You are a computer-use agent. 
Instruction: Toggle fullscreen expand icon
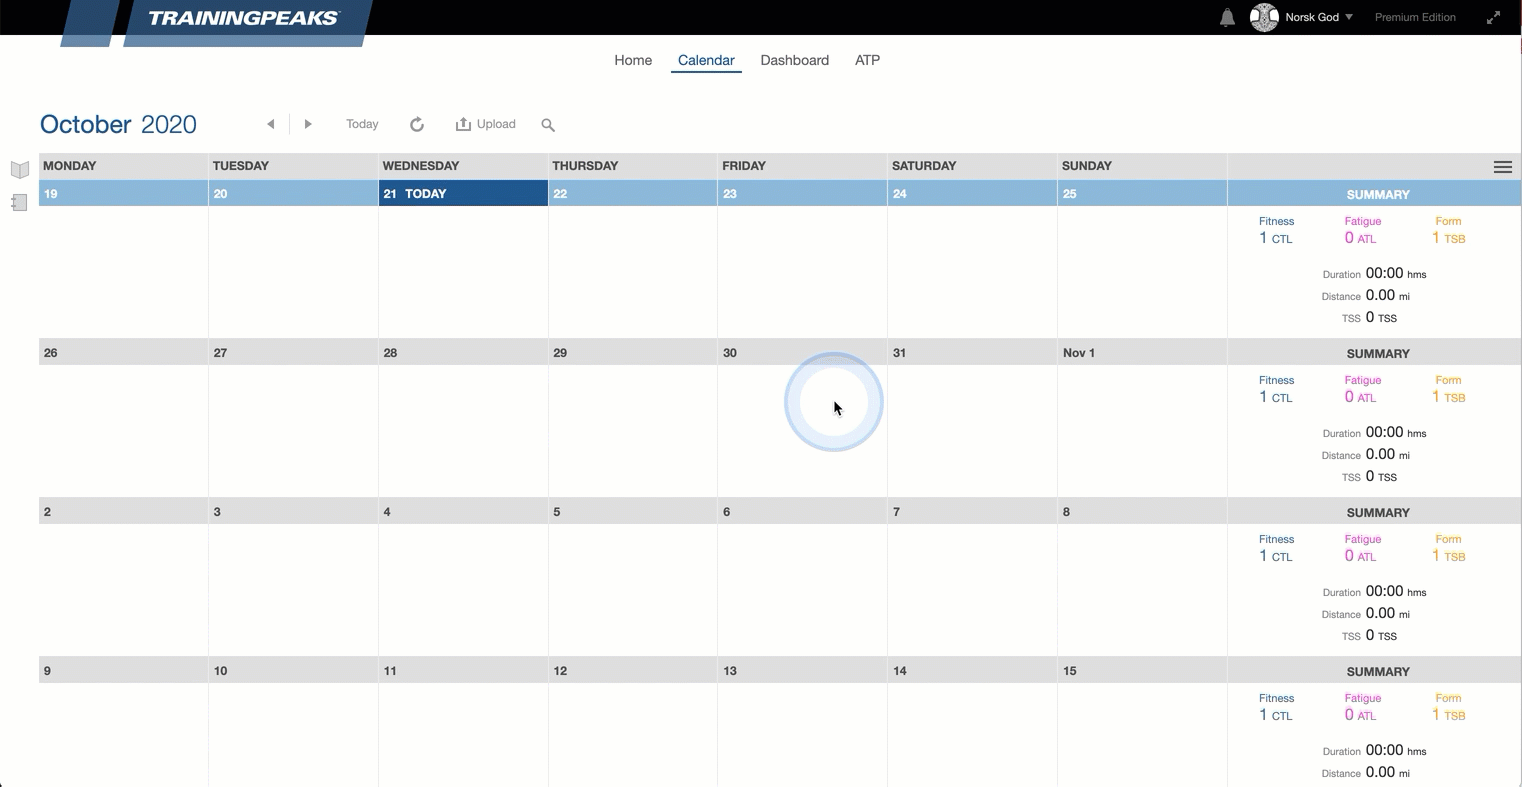[1493, 18]
